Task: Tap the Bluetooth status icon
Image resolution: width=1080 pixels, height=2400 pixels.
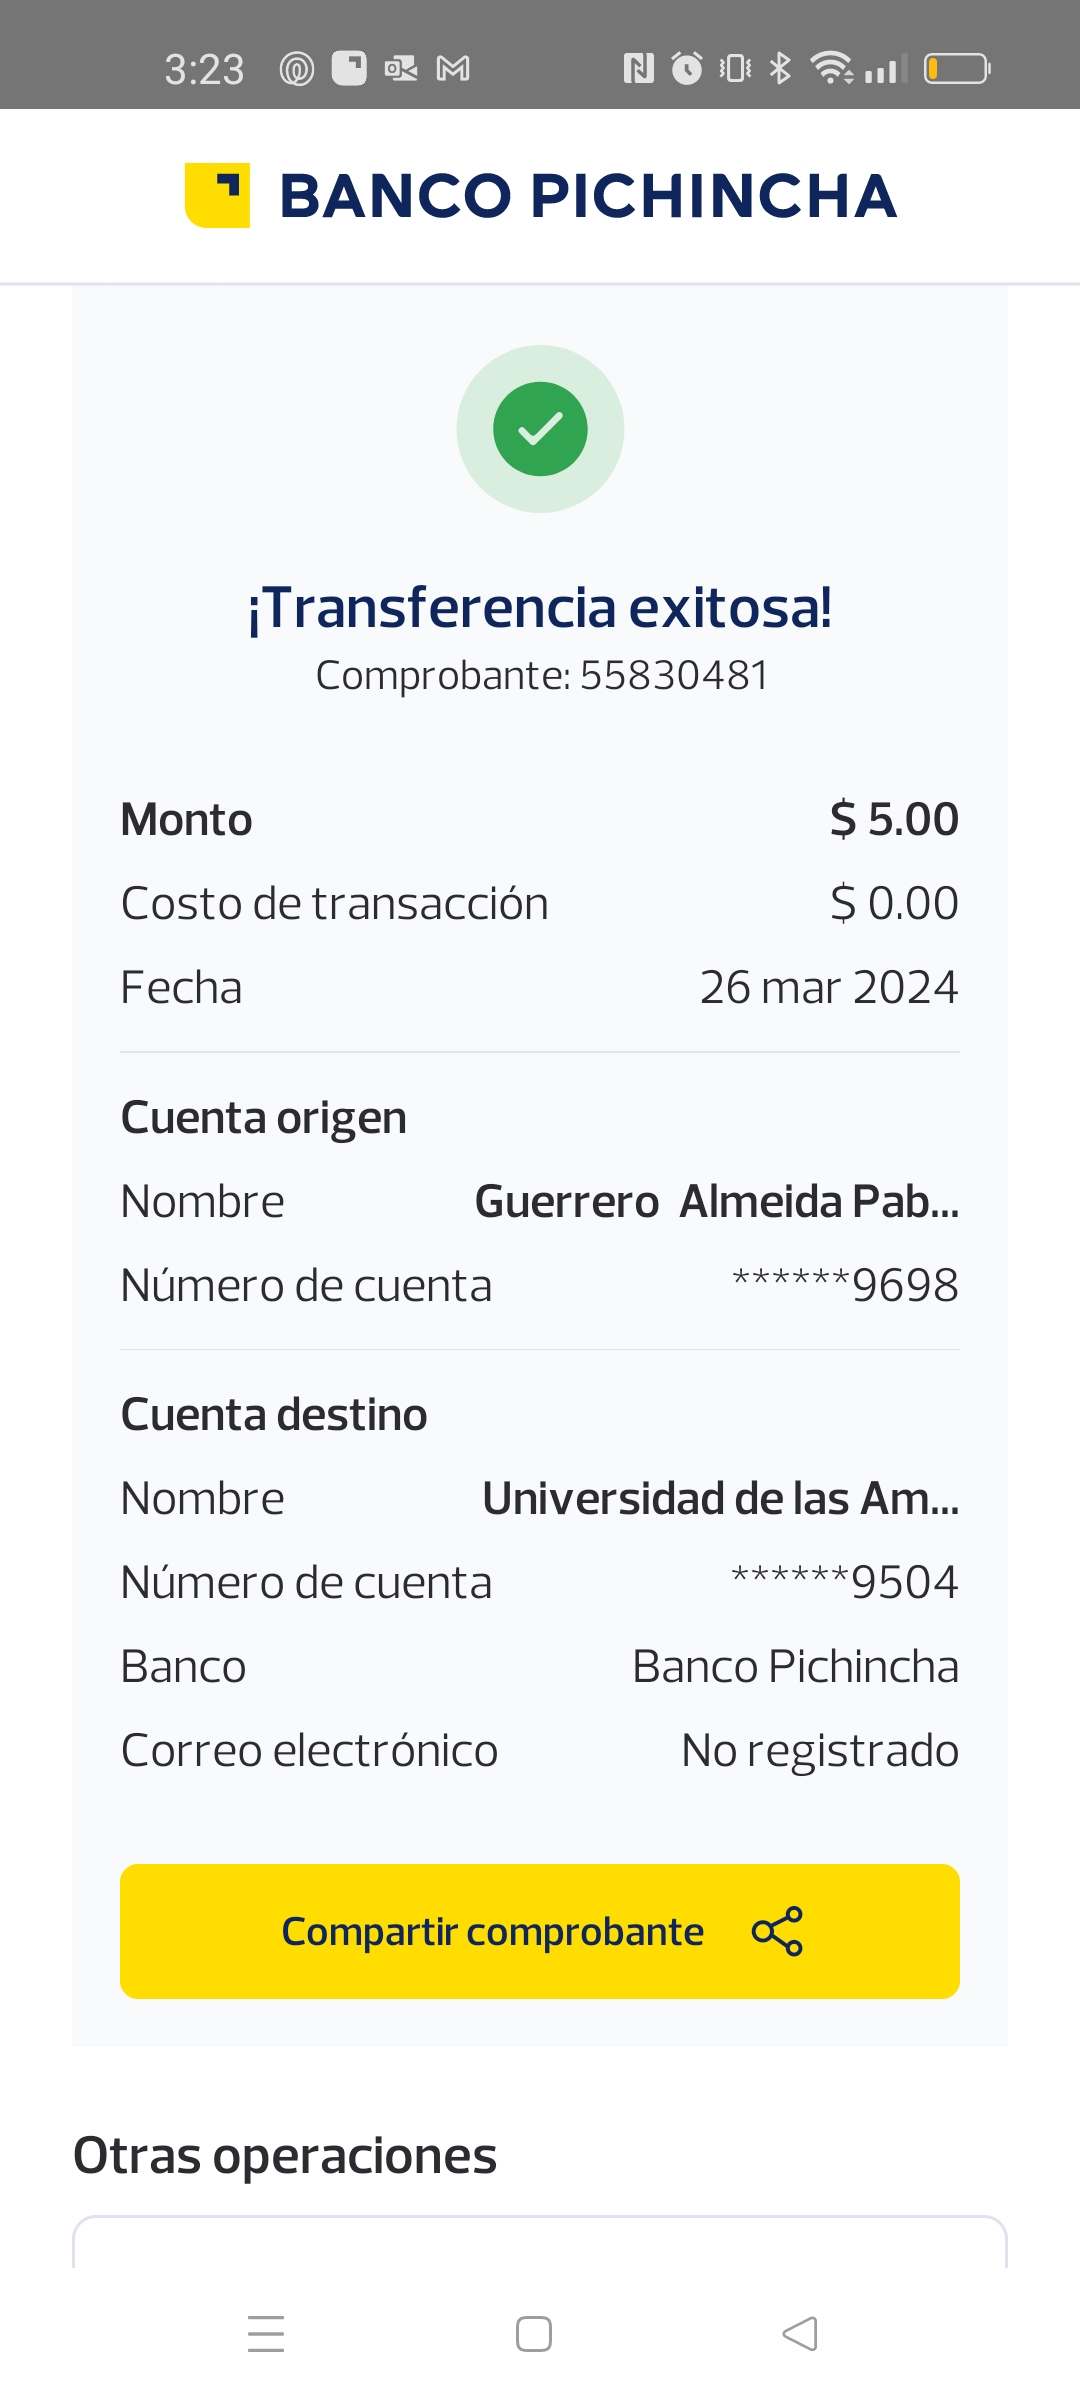Action: 780,69
